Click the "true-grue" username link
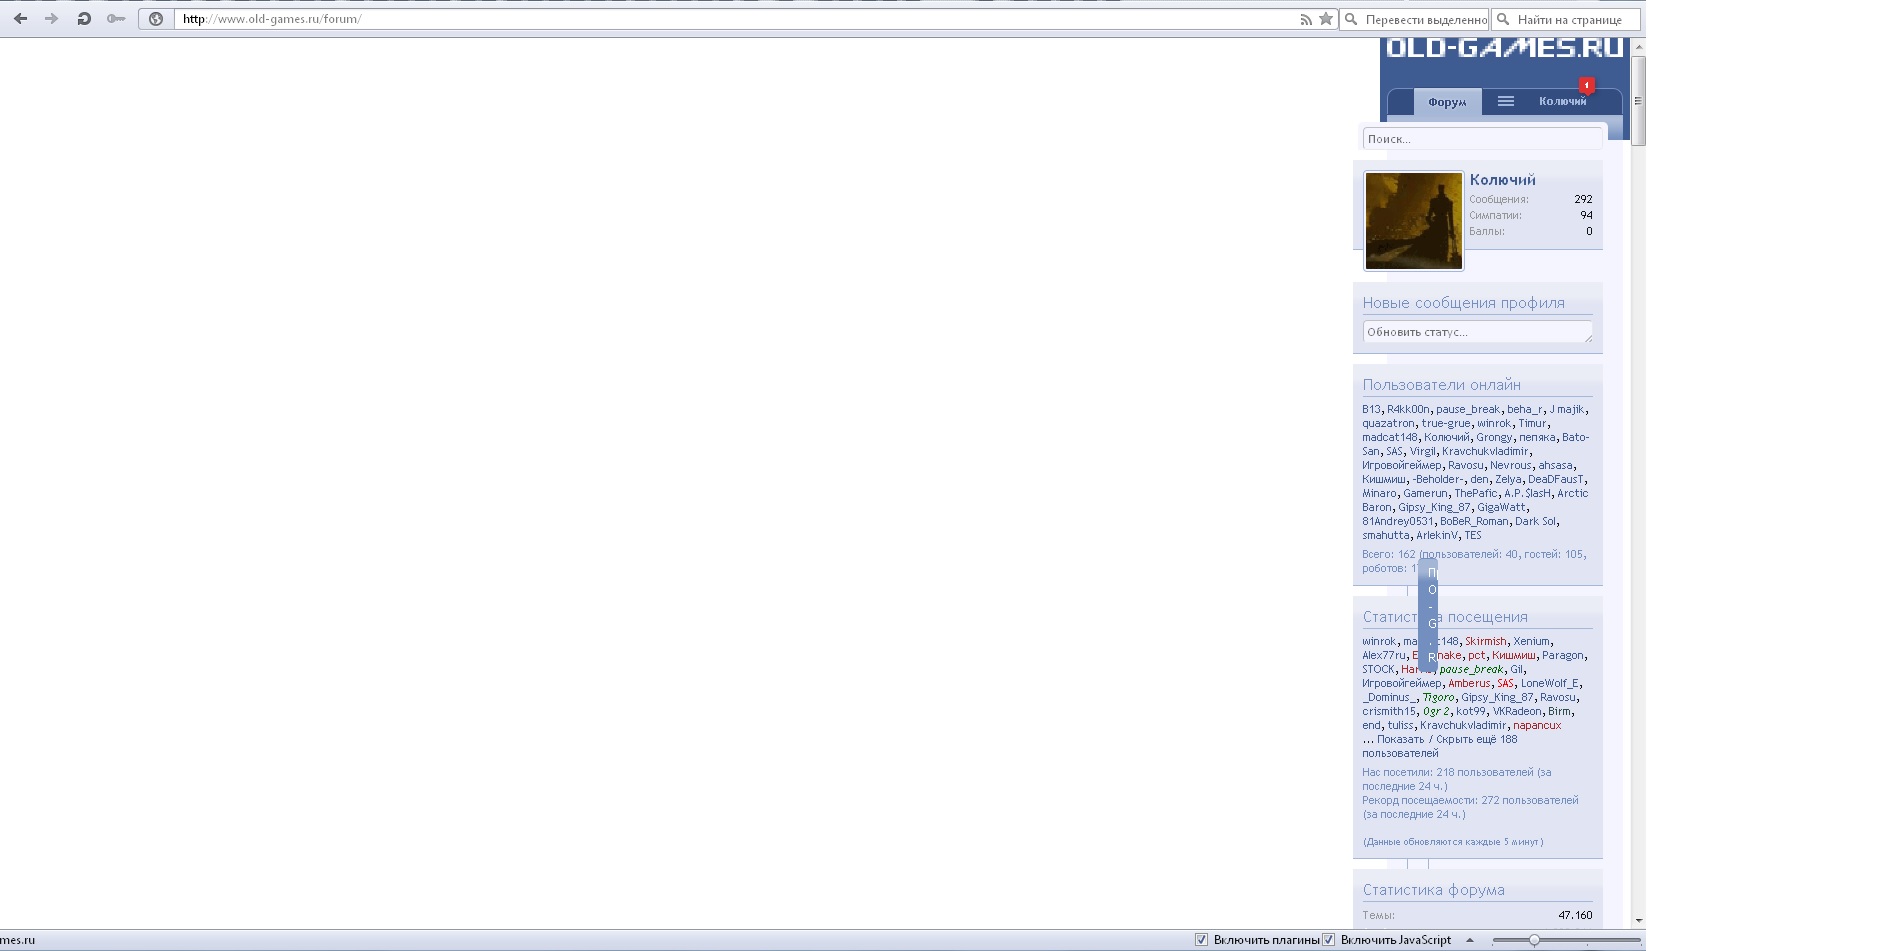This screenshot has width=1883, height=951. click(x=1446, y=423)
